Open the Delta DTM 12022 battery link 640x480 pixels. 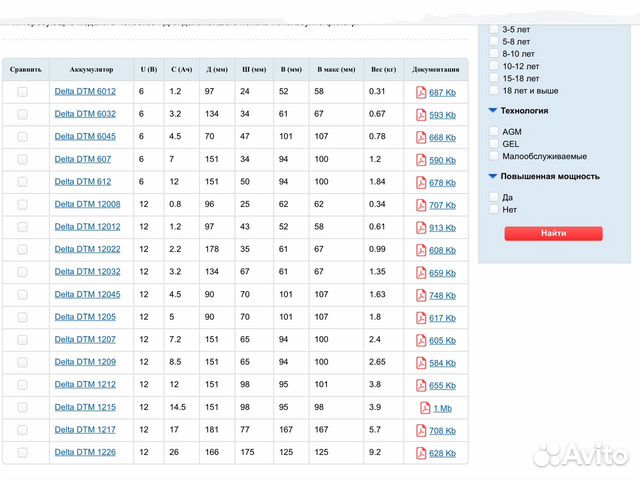[87, 249]
